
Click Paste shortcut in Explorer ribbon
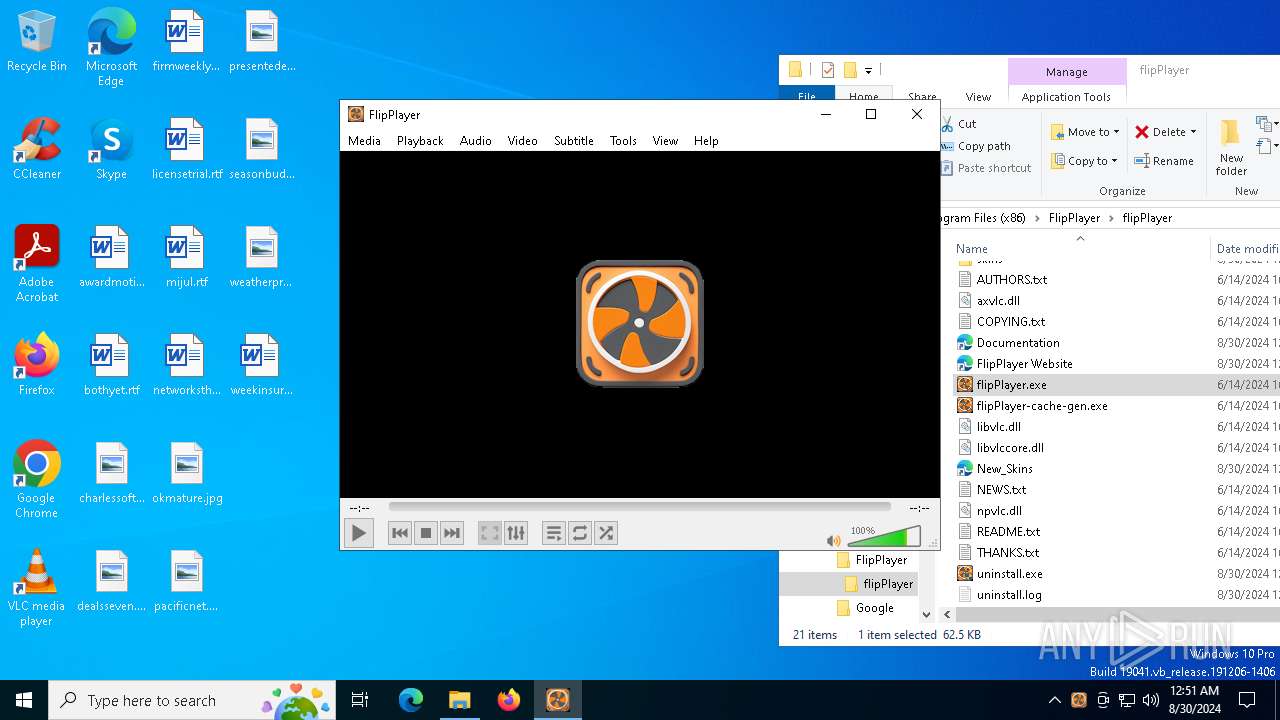986,168
